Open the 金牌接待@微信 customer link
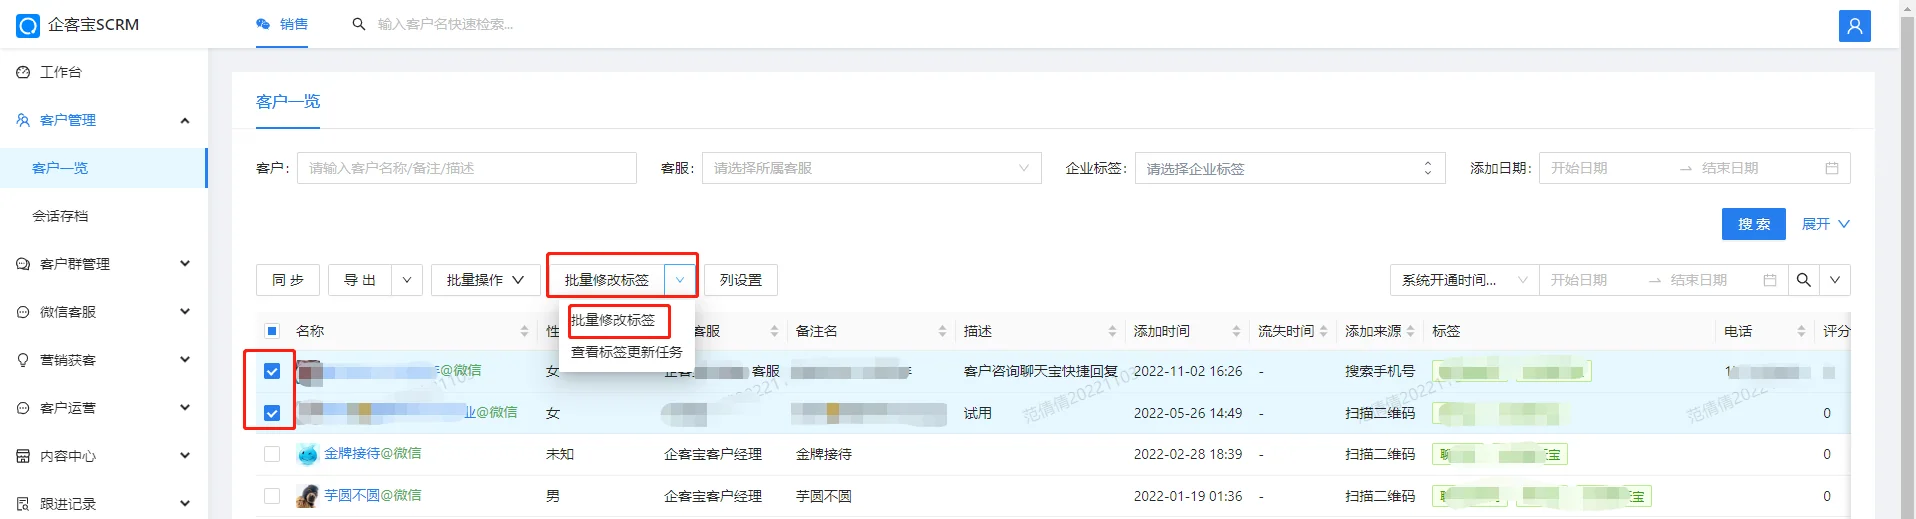Viewport: 1916px width, 519px height. tap(373, 453)
